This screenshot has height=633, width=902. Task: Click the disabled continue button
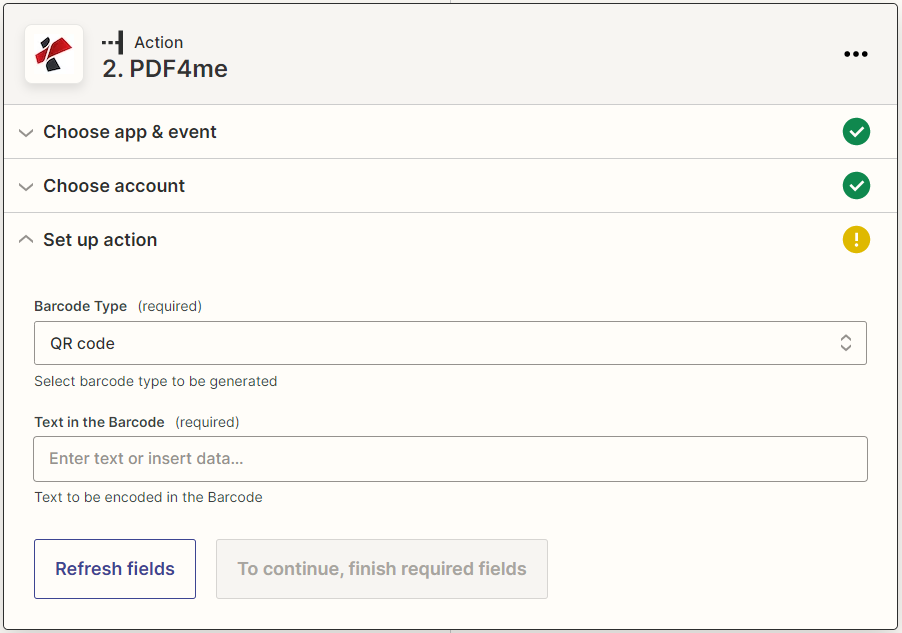coord(381,567)
